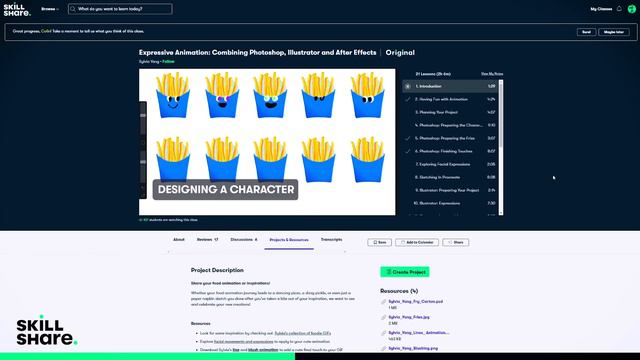640x360 pixels.
Task: Select lesson 6 Photoshop: Finishing Touches
Action: click(x=450, y=151)
